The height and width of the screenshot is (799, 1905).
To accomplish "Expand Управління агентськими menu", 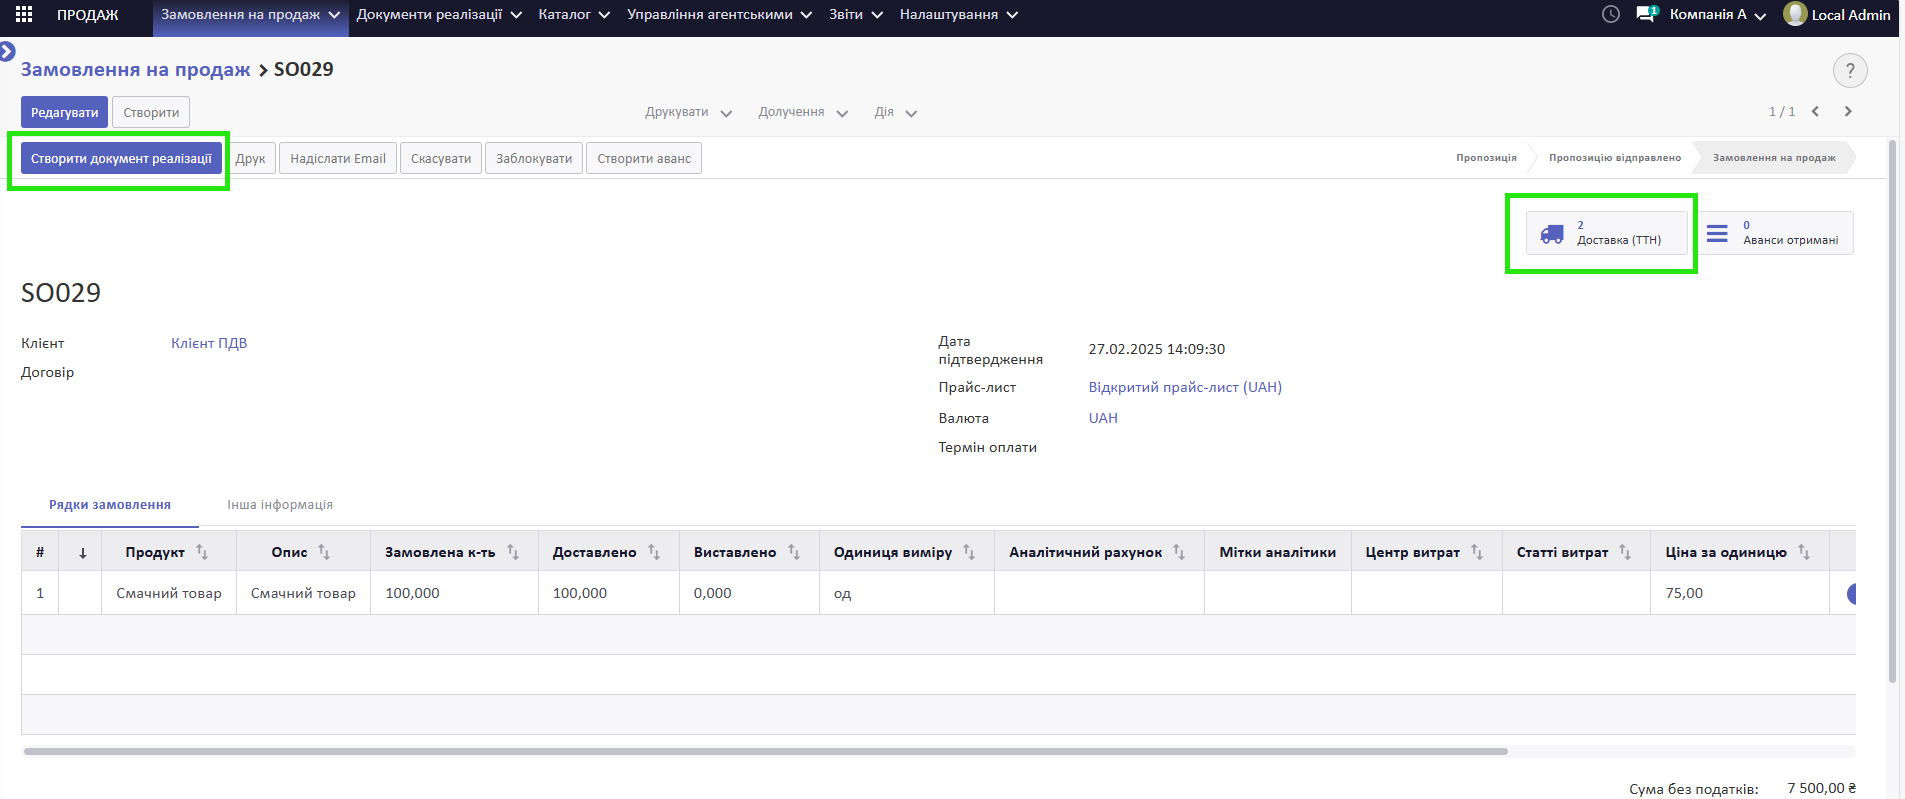I will [x=719, y=15].
